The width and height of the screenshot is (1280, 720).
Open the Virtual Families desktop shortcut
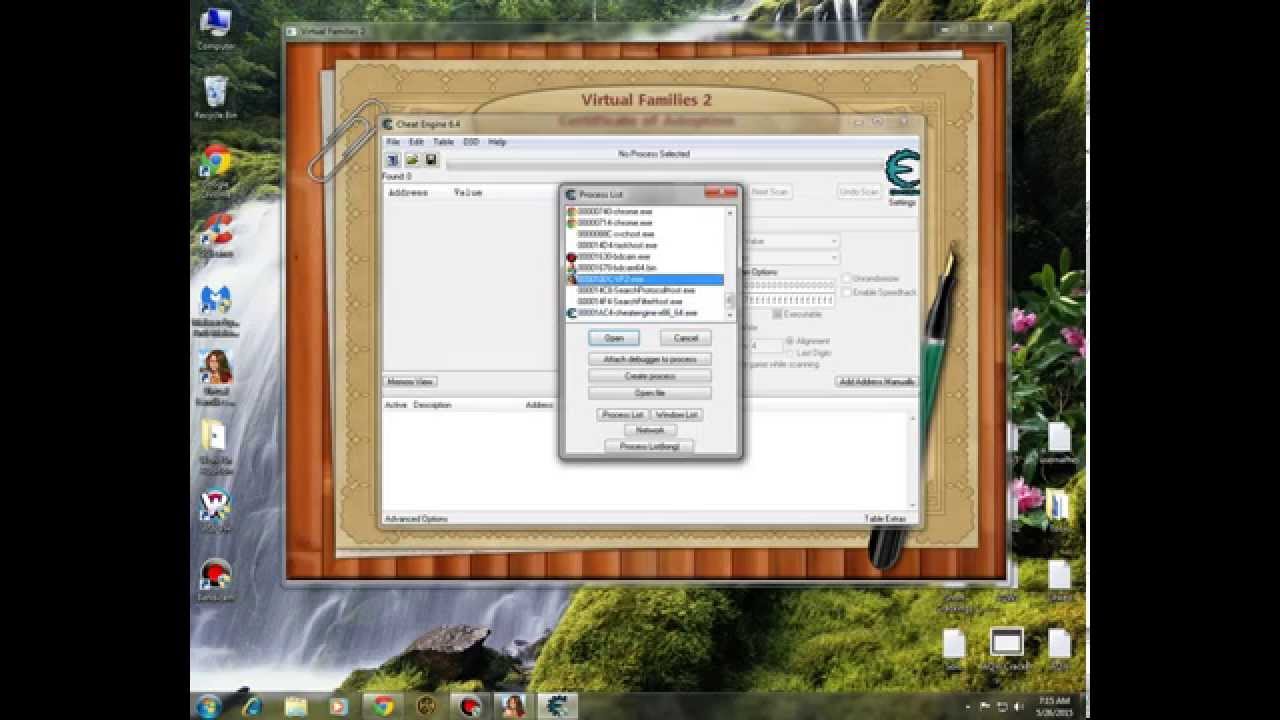point(216,377)
